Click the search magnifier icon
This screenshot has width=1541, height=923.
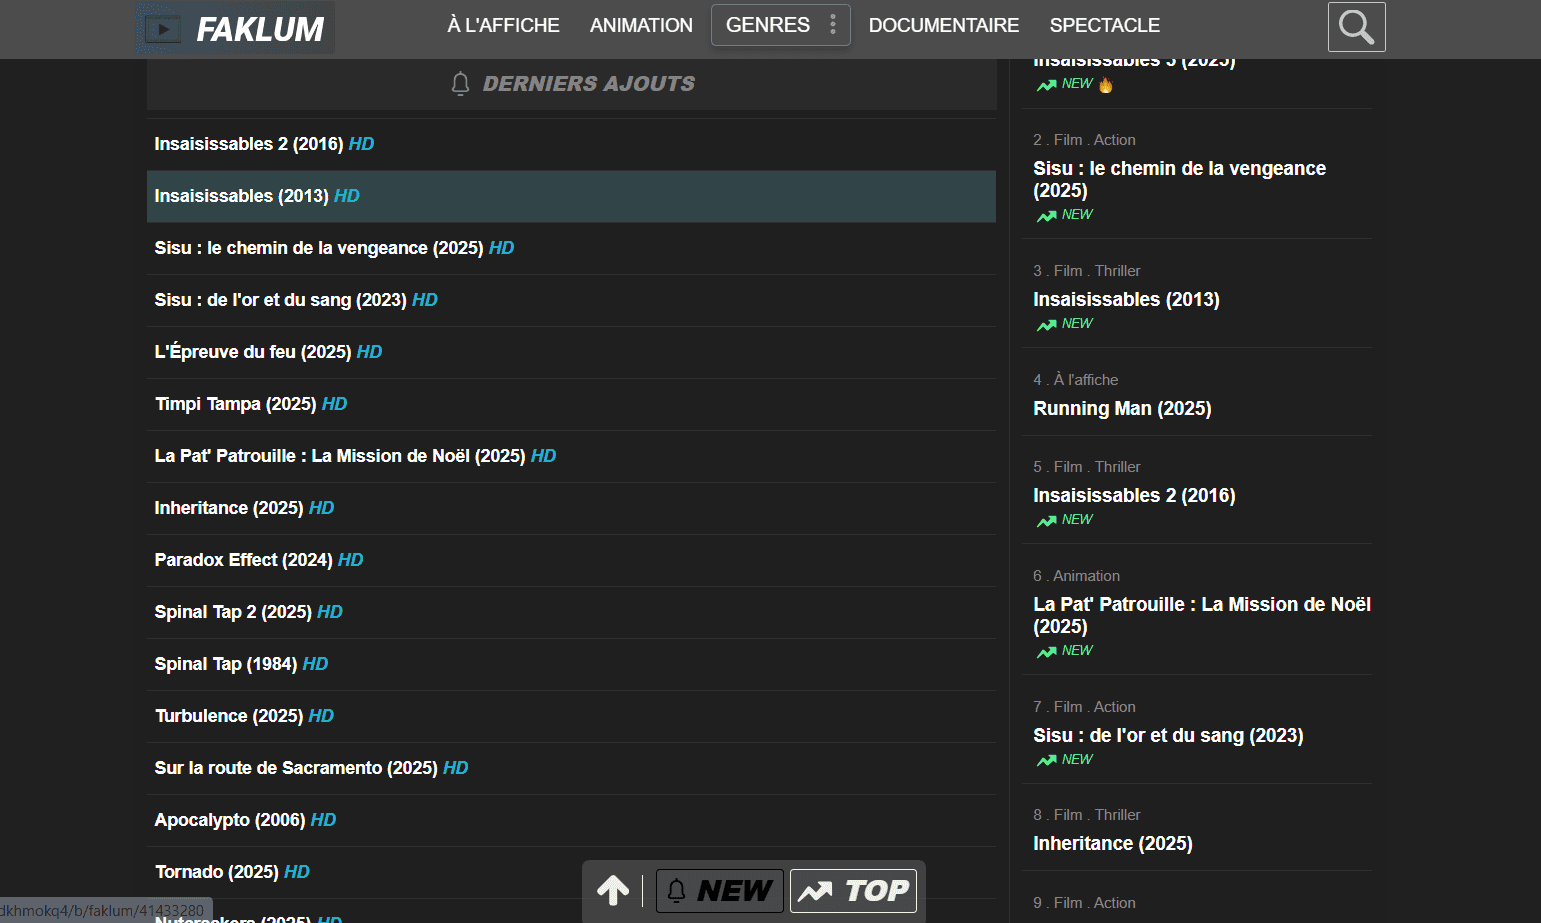coord(1356,27)
